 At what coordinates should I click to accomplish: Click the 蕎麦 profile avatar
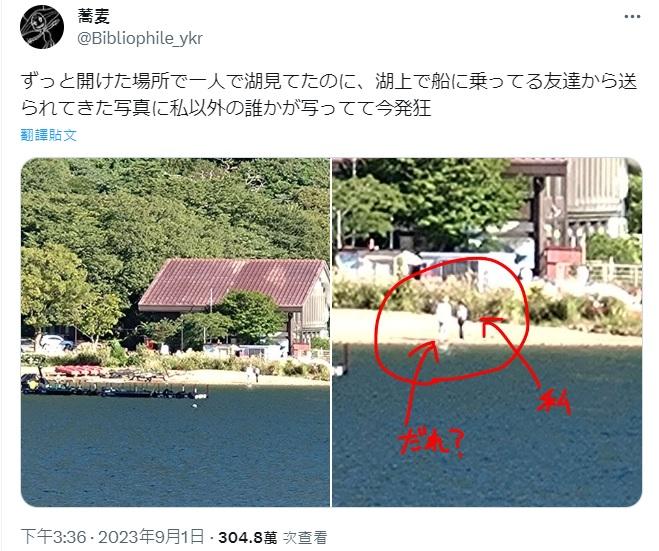coord(42,27)
